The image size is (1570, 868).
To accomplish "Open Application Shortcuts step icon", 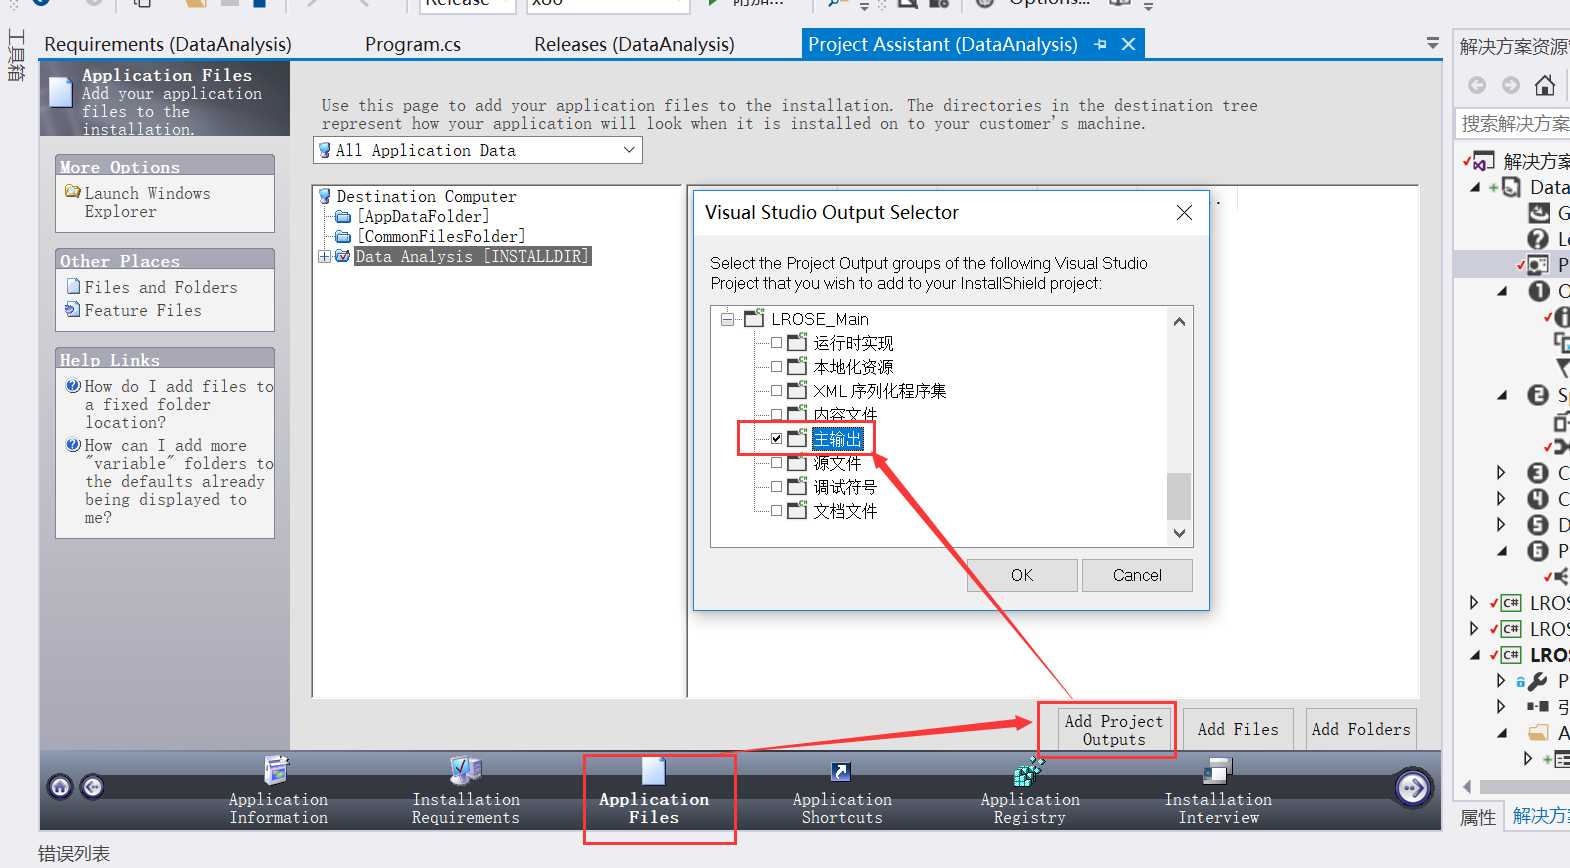I will (841, 771).
